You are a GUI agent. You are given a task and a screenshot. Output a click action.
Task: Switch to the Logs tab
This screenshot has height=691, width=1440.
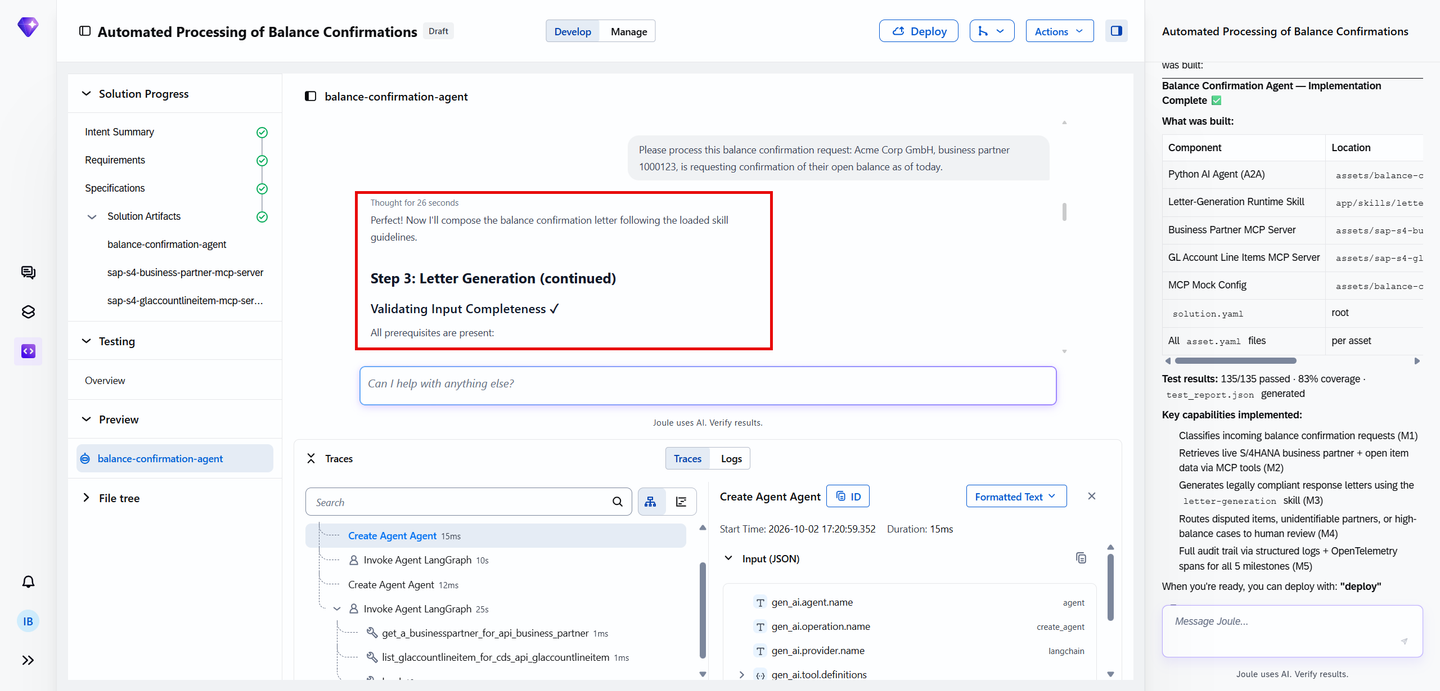click(732, 459)
